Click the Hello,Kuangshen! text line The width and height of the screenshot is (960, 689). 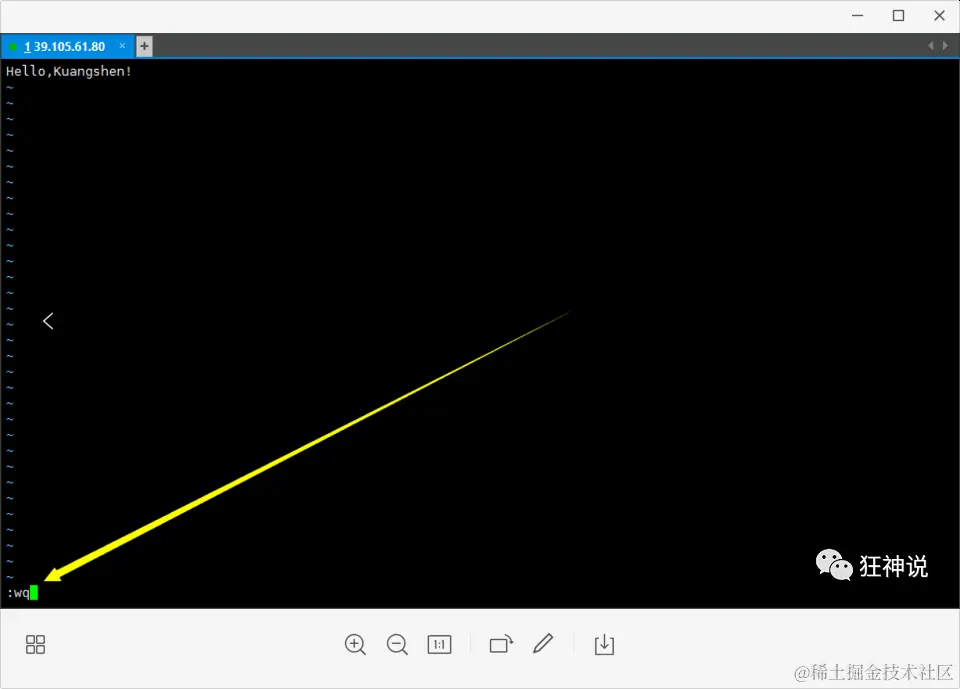coord(69,71)
